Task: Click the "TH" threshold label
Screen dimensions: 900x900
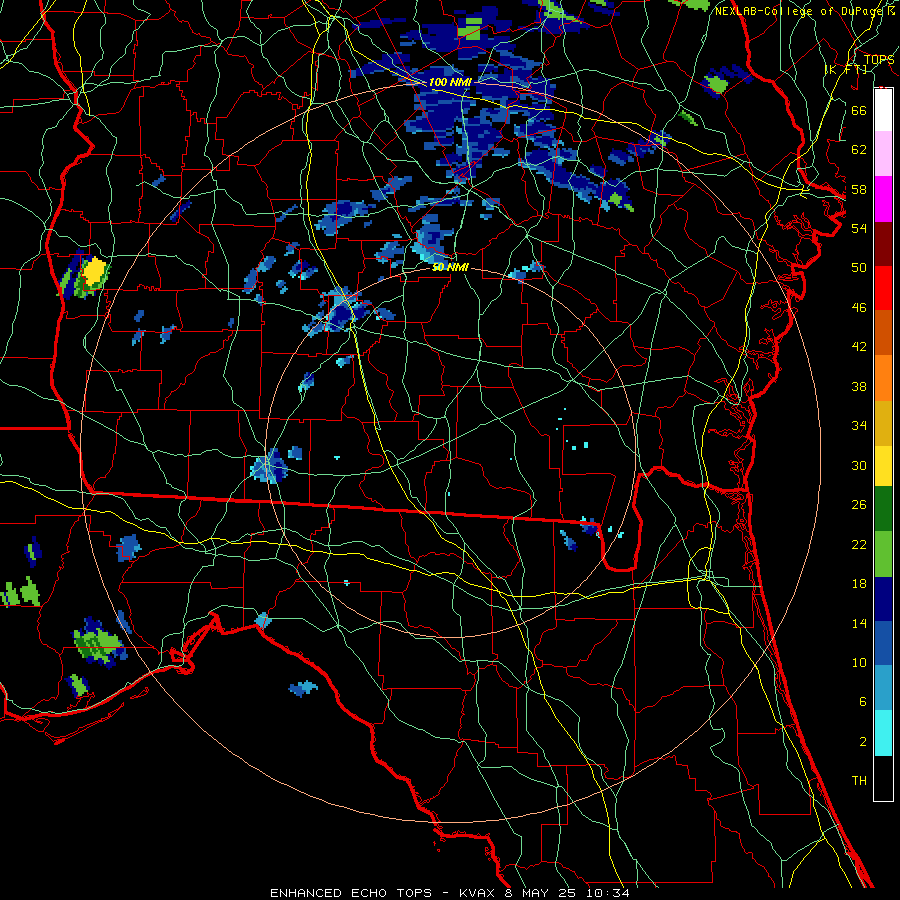Action: click(x=859, y=781)
